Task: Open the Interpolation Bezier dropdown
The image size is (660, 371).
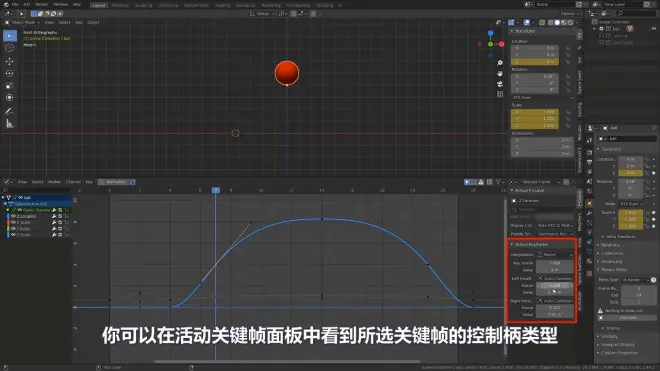Action: pyautogui.click(x=555, y=255)
